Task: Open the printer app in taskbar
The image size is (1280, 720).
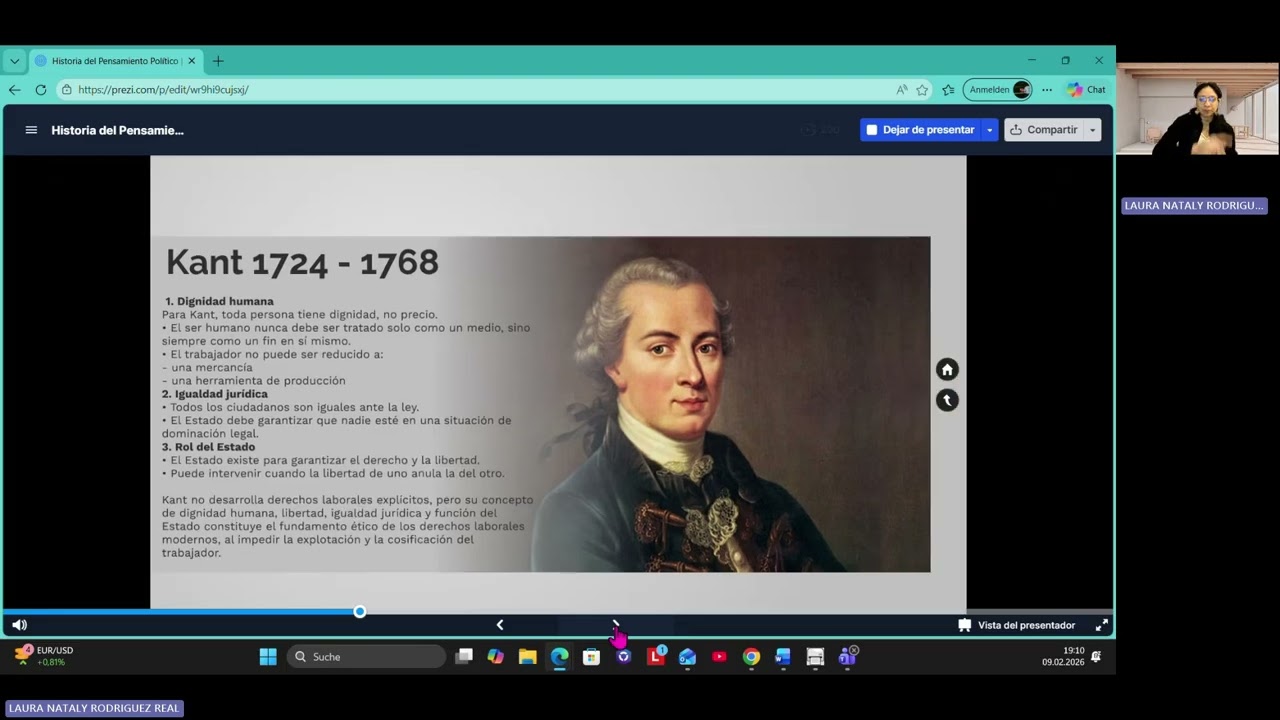Action: 815,656
